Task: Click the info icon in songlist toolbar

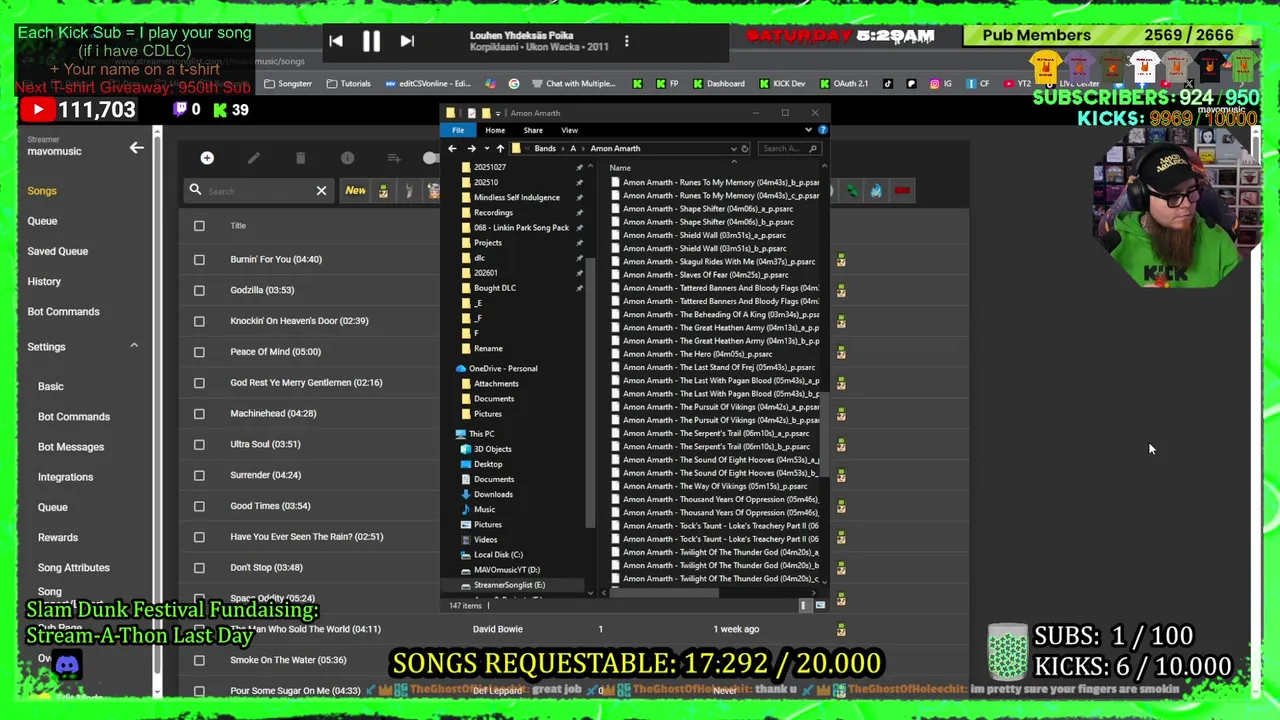Action: click(347, 158)
